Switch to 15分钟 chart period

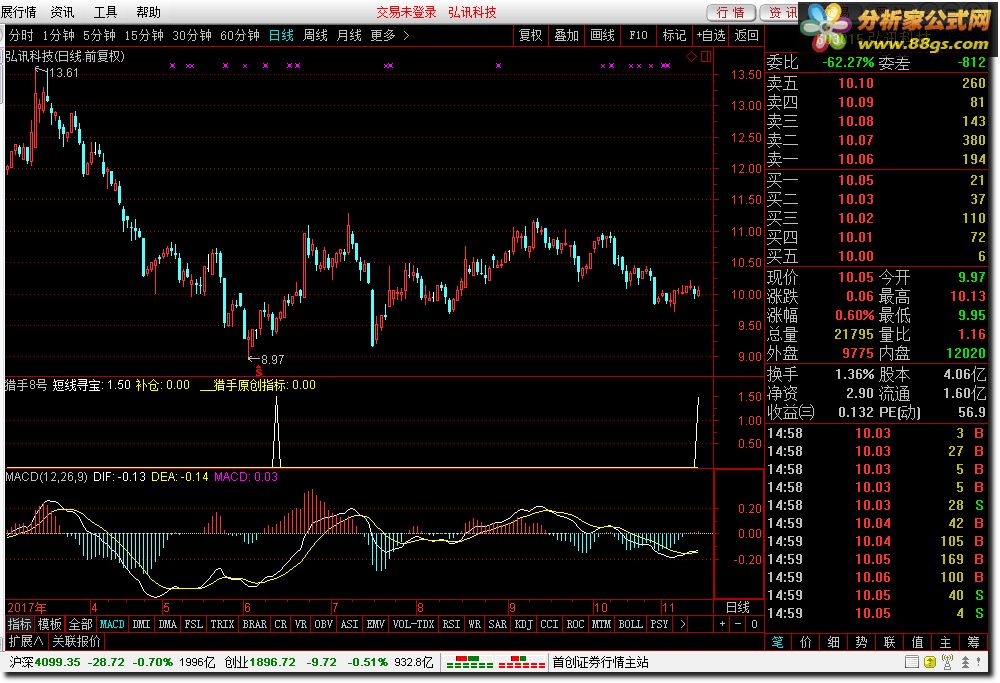coord(143,36)
